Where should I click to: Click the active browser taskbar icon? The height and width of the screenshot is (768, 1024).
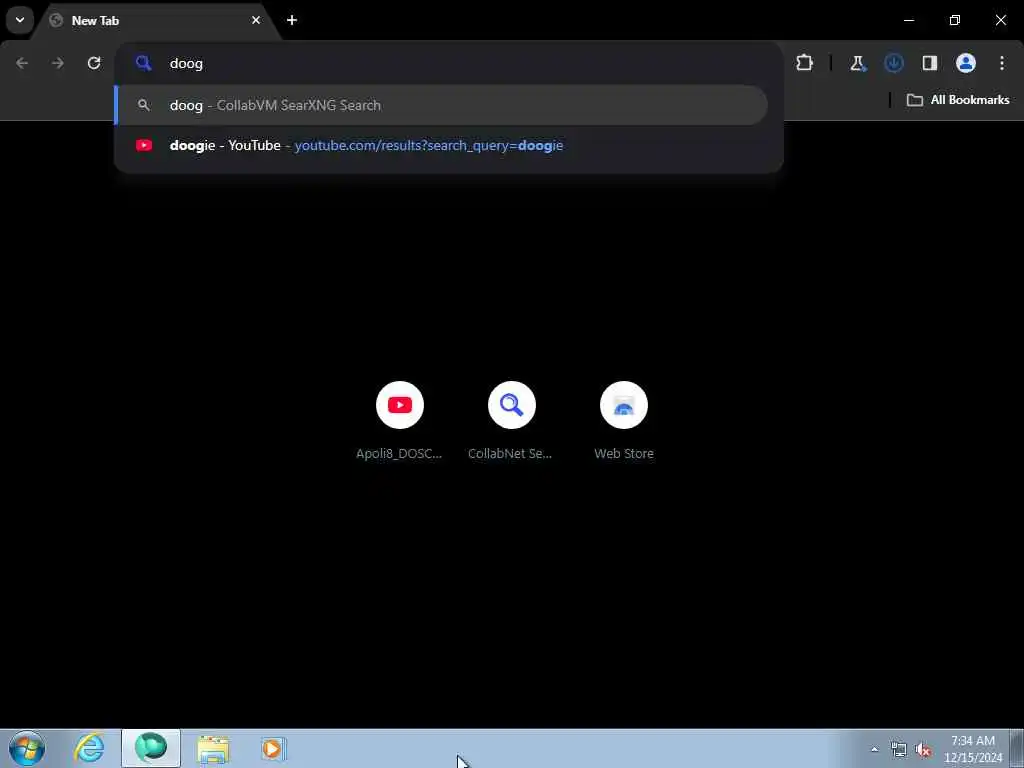(x=151, y=748)
